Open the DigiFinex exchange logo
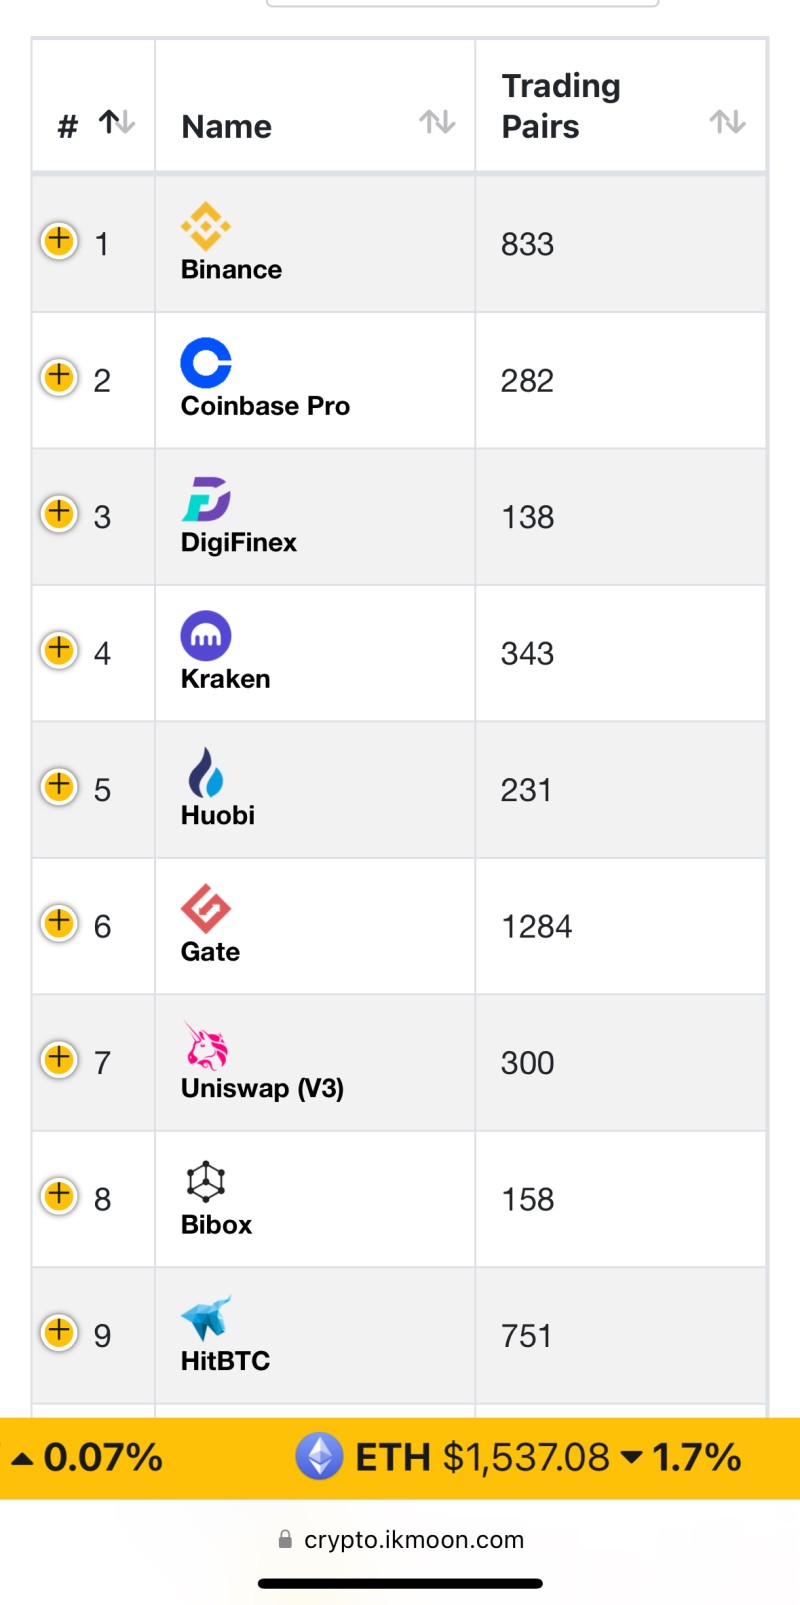The image size is (800, 1605). [206, 499]
